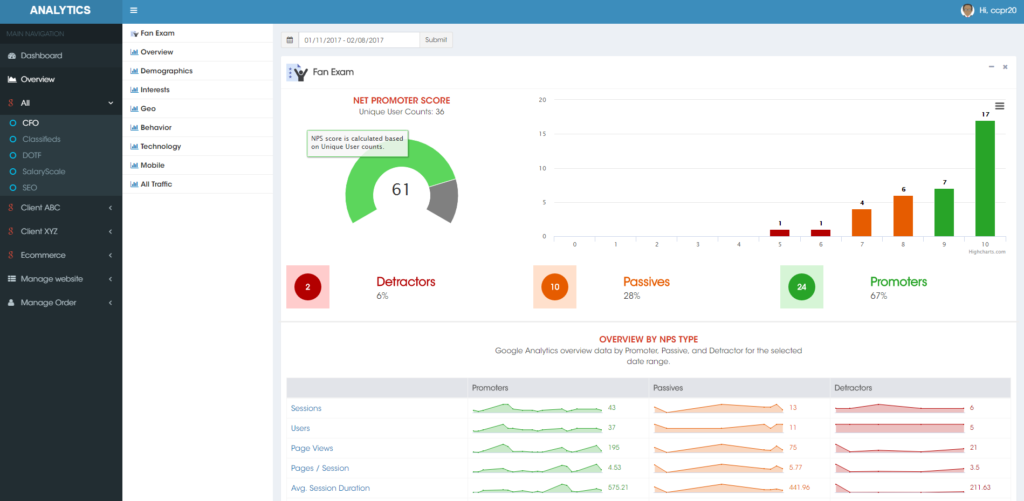Click the bar chart icon next to Mobile
The image size is (1024, 501).
(x=134, y=165)
